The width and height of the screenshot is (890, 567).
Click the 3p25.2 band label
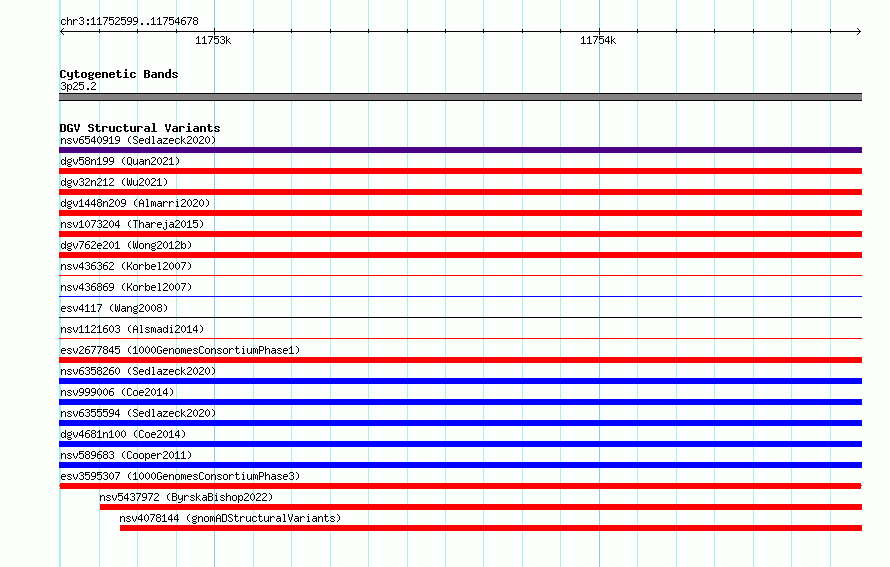coord(78,86)
